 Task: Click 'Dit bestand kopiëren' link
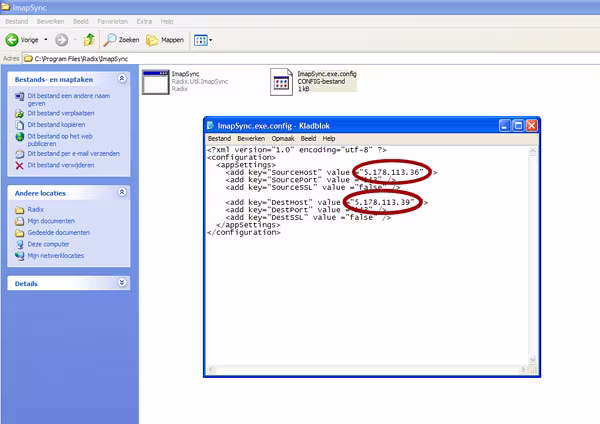coord(56,125)
